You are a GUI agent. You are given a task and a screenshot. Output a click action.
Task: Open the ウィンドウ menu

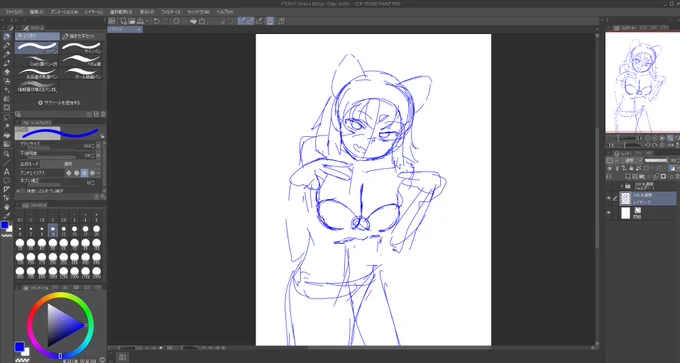[198, 12]
